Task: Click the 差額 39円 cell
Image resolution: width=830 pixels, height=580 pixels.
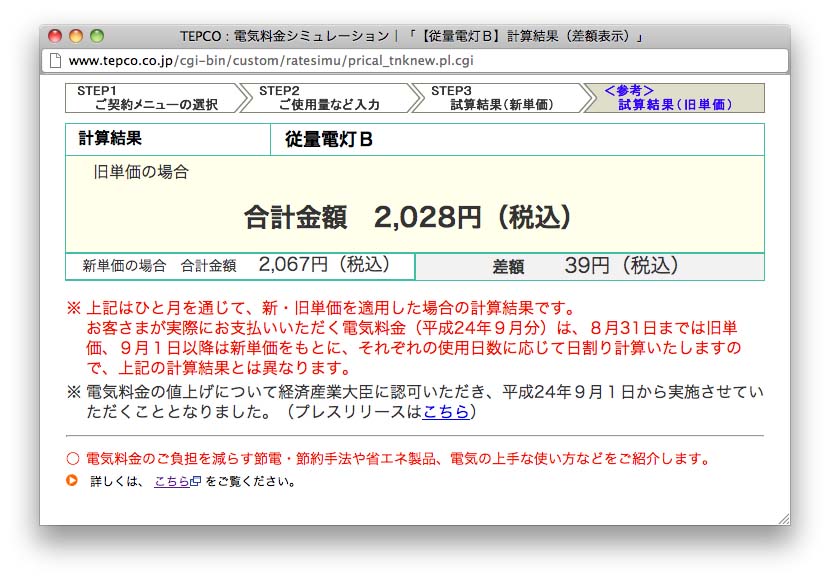Action: [x=589, y=266]
